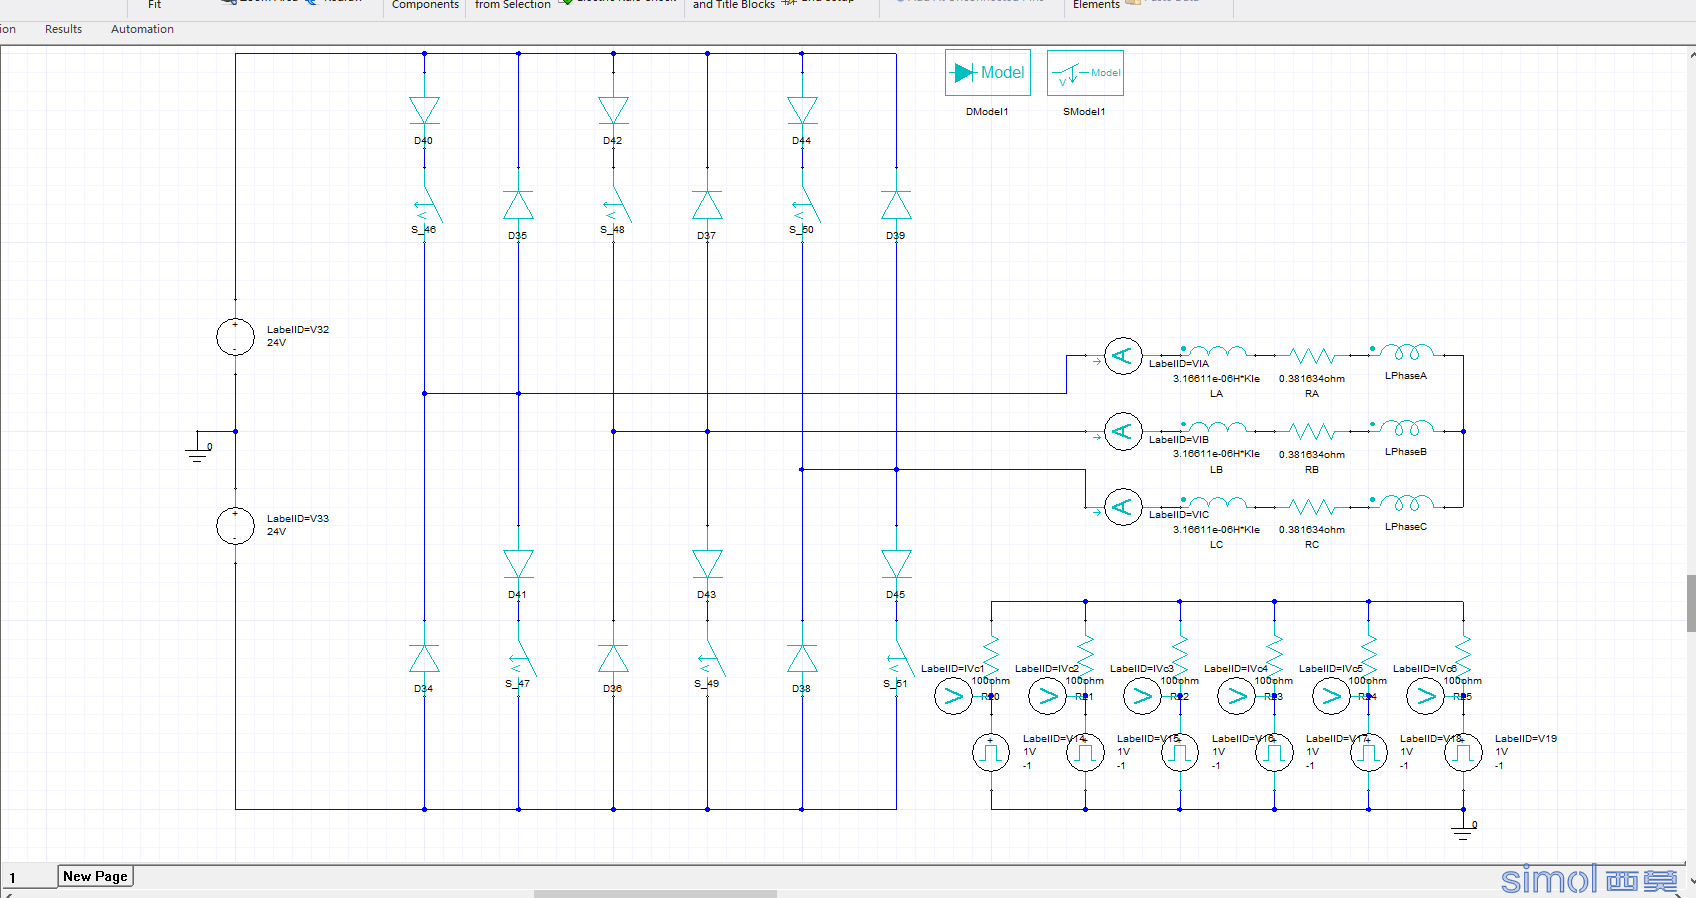Select the ground symbol between V32 and V33
1696x898 pixels.
click(197, 448)
